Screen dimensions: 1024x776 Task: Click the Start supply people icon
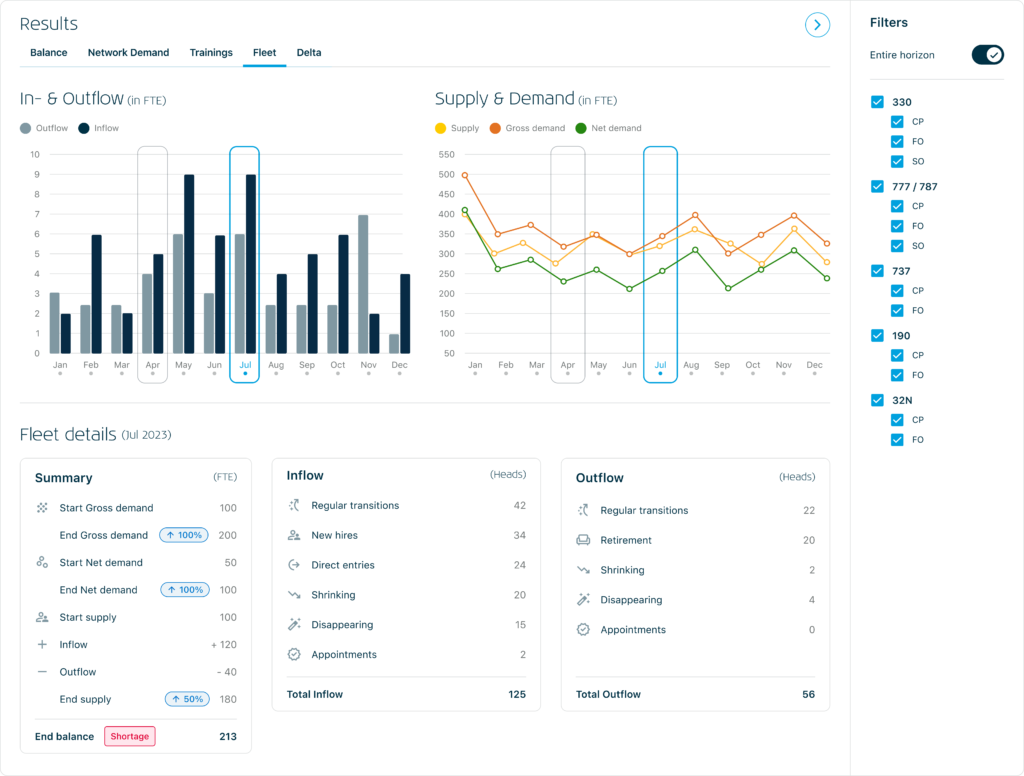[42, 617]
